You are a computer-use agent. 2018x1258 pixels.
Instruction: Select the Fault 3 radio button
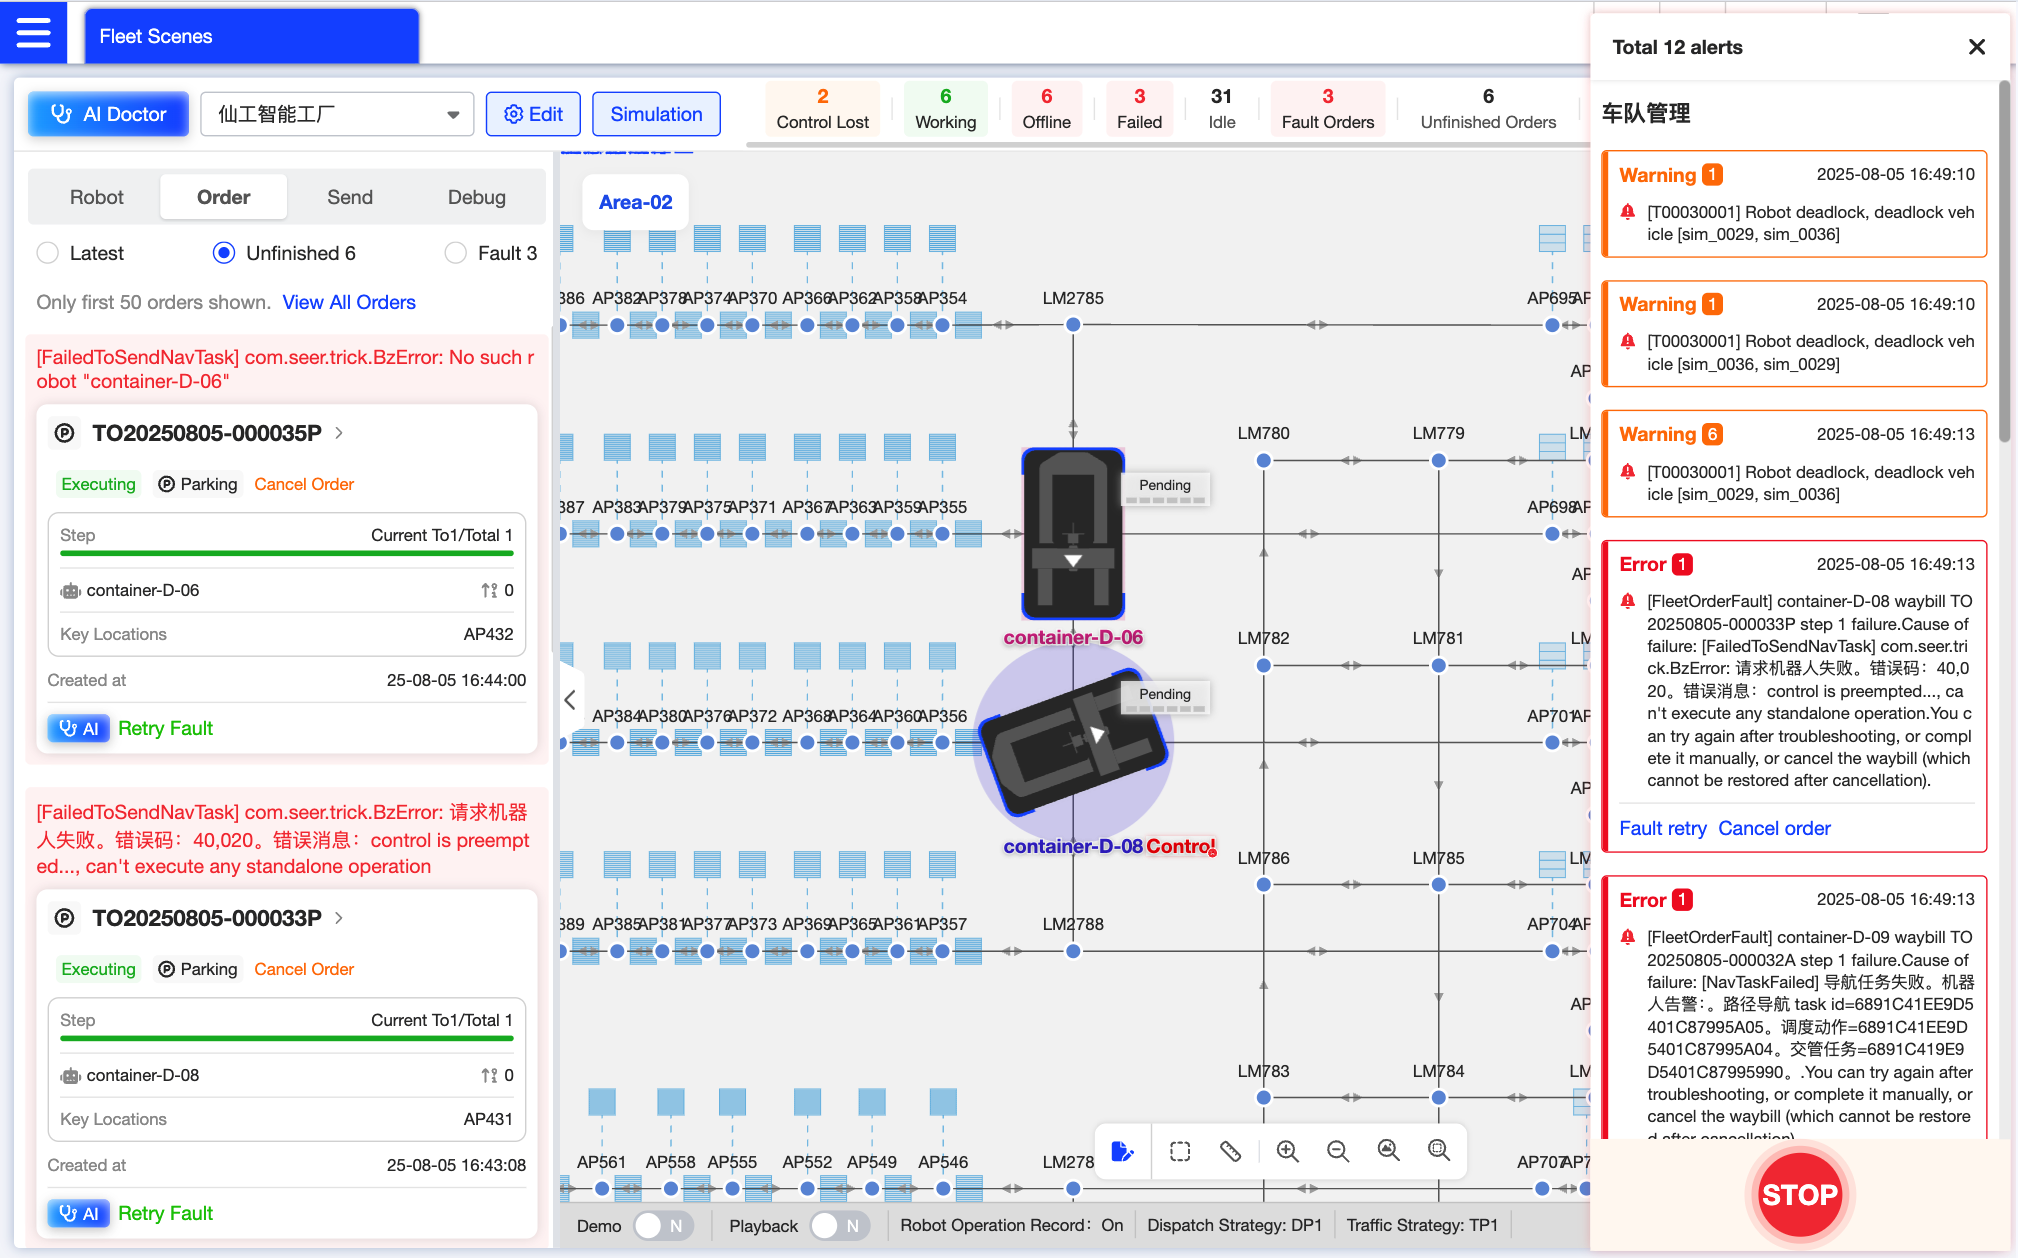click(455, 253)
